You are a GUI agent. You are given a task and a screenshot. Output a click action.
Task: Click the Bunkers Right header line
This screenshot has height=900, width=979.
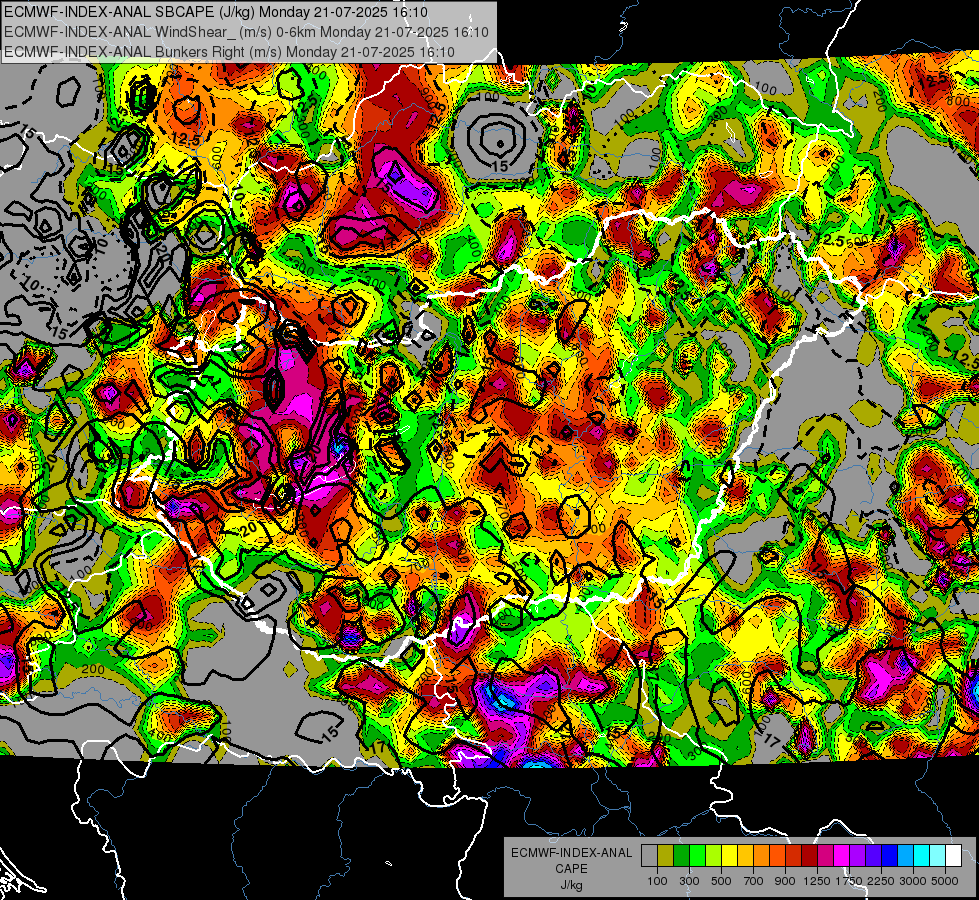229,52
